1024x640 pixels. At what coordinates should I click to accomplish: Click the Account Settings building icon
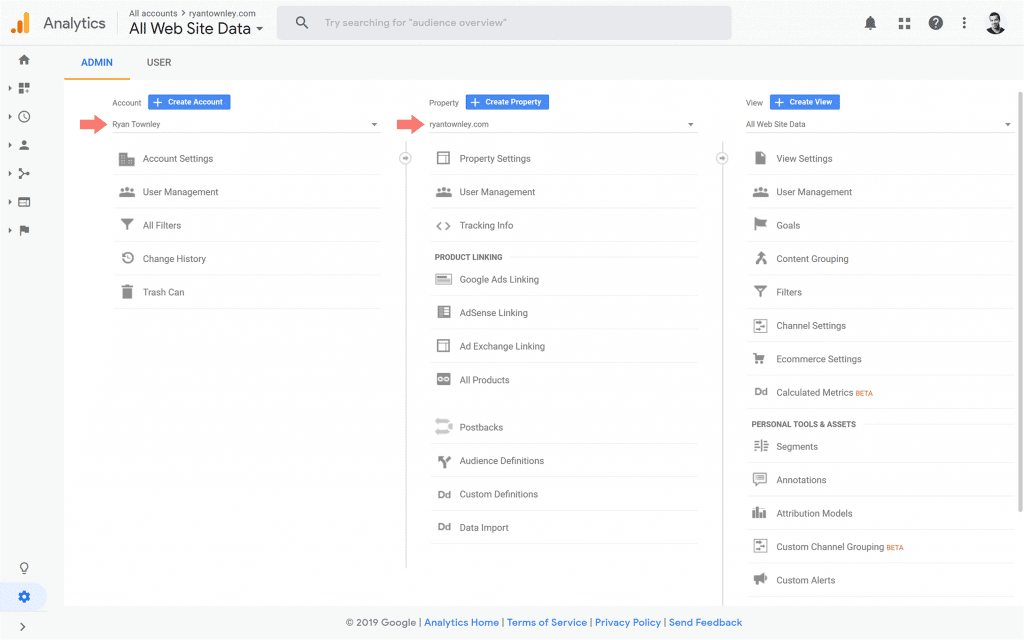click(x=127, y=159)
